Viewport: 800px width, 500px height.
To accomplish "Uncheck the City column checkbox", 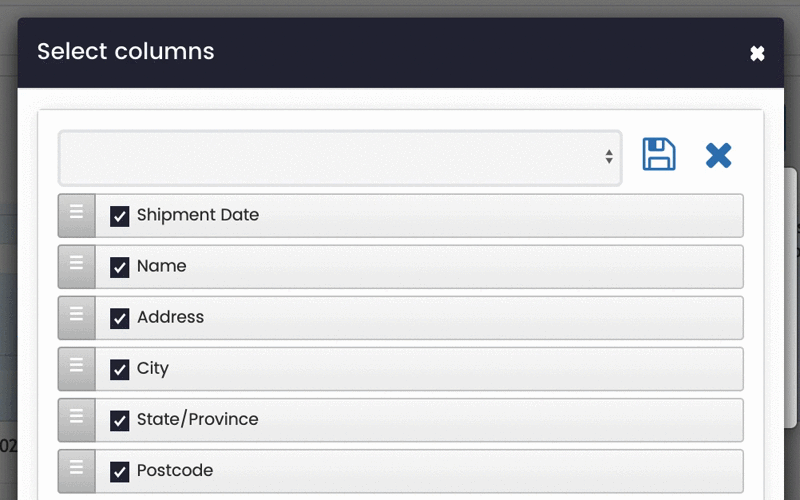I will [120, 369].
